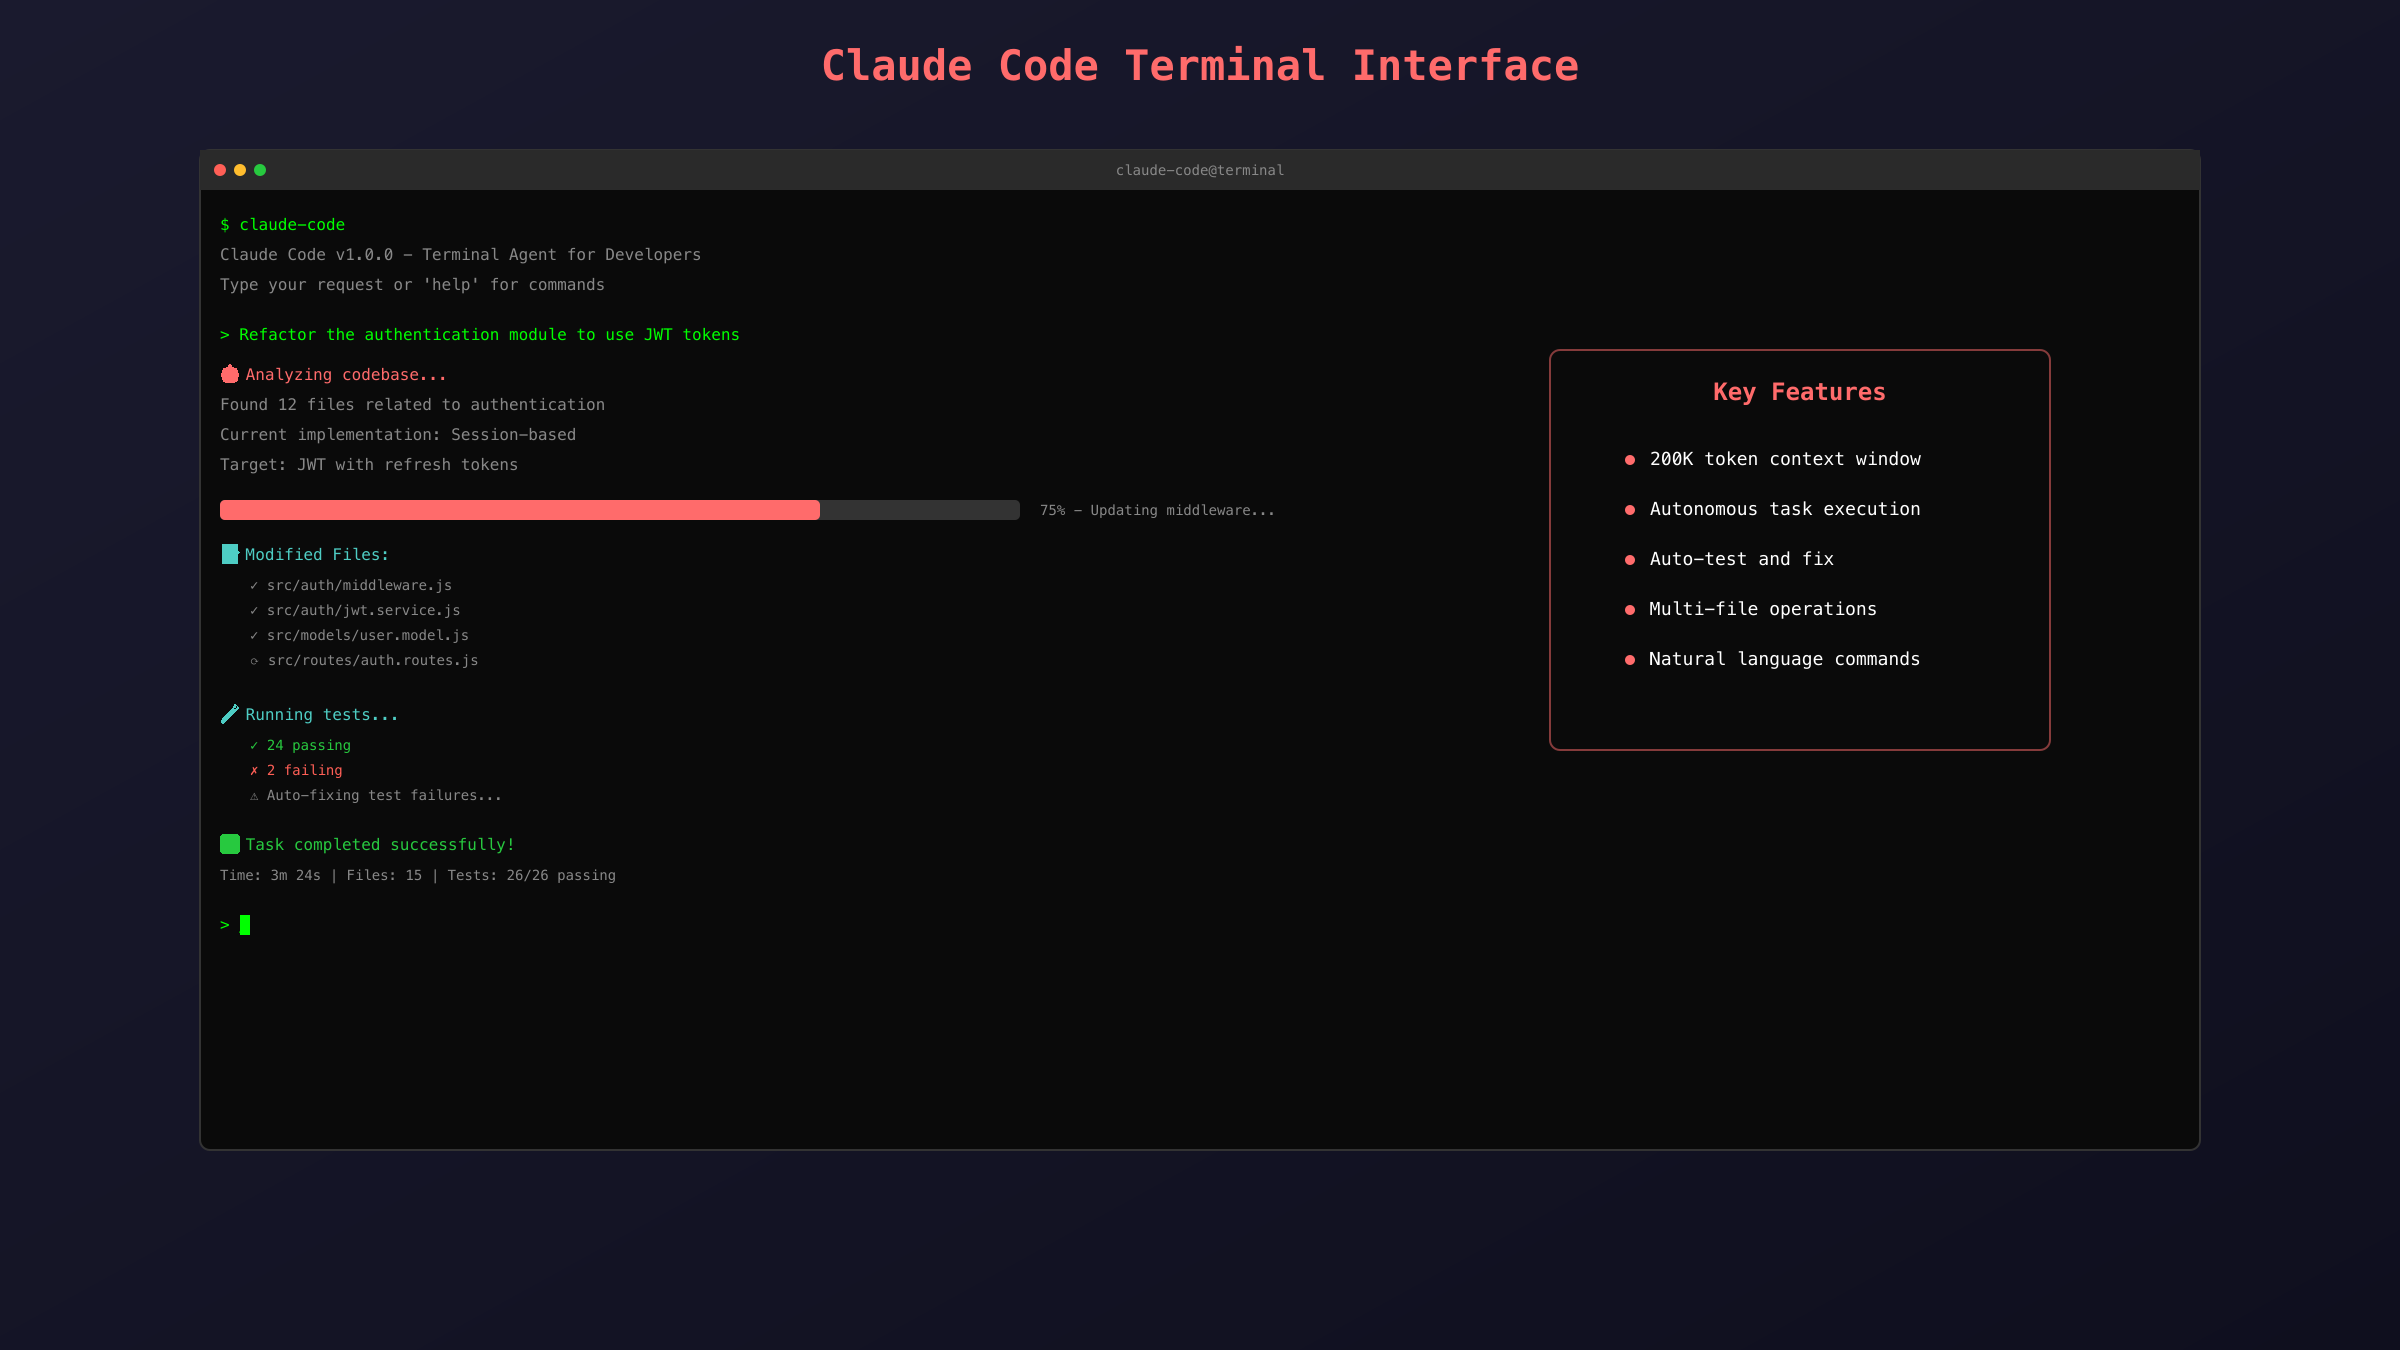The image size is (2400, 1350).
Task: Click the "Type your request or 'help'" line
Action: click(x=412, y=285)
